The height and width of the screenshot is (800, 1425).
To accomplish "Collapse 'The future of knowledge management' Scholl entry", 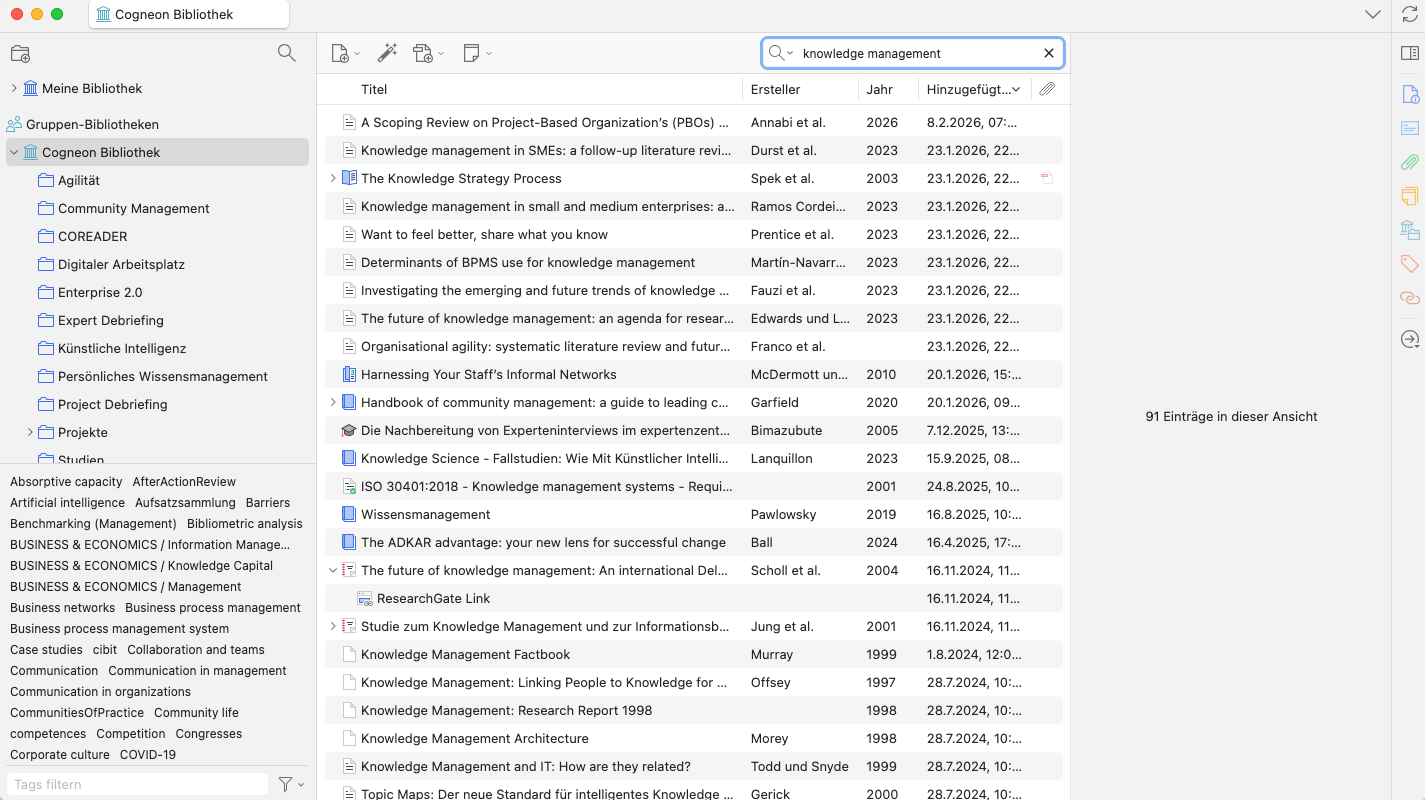I will coord(333,571).
